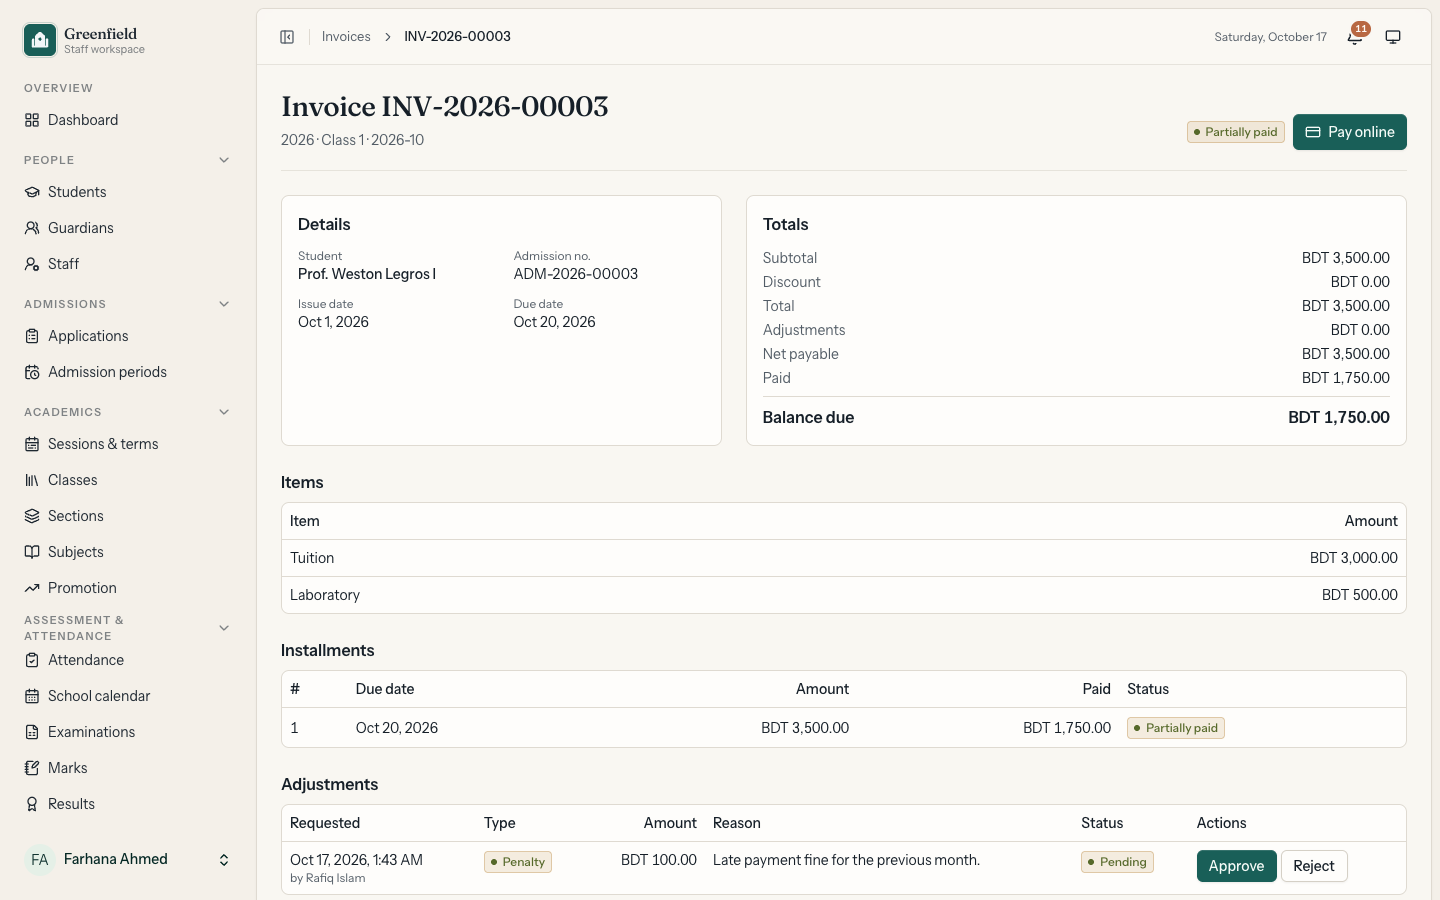This screenshot has width=1440, height=900.
Task: Collapse the People section chevron
Action: coord(224,160)
